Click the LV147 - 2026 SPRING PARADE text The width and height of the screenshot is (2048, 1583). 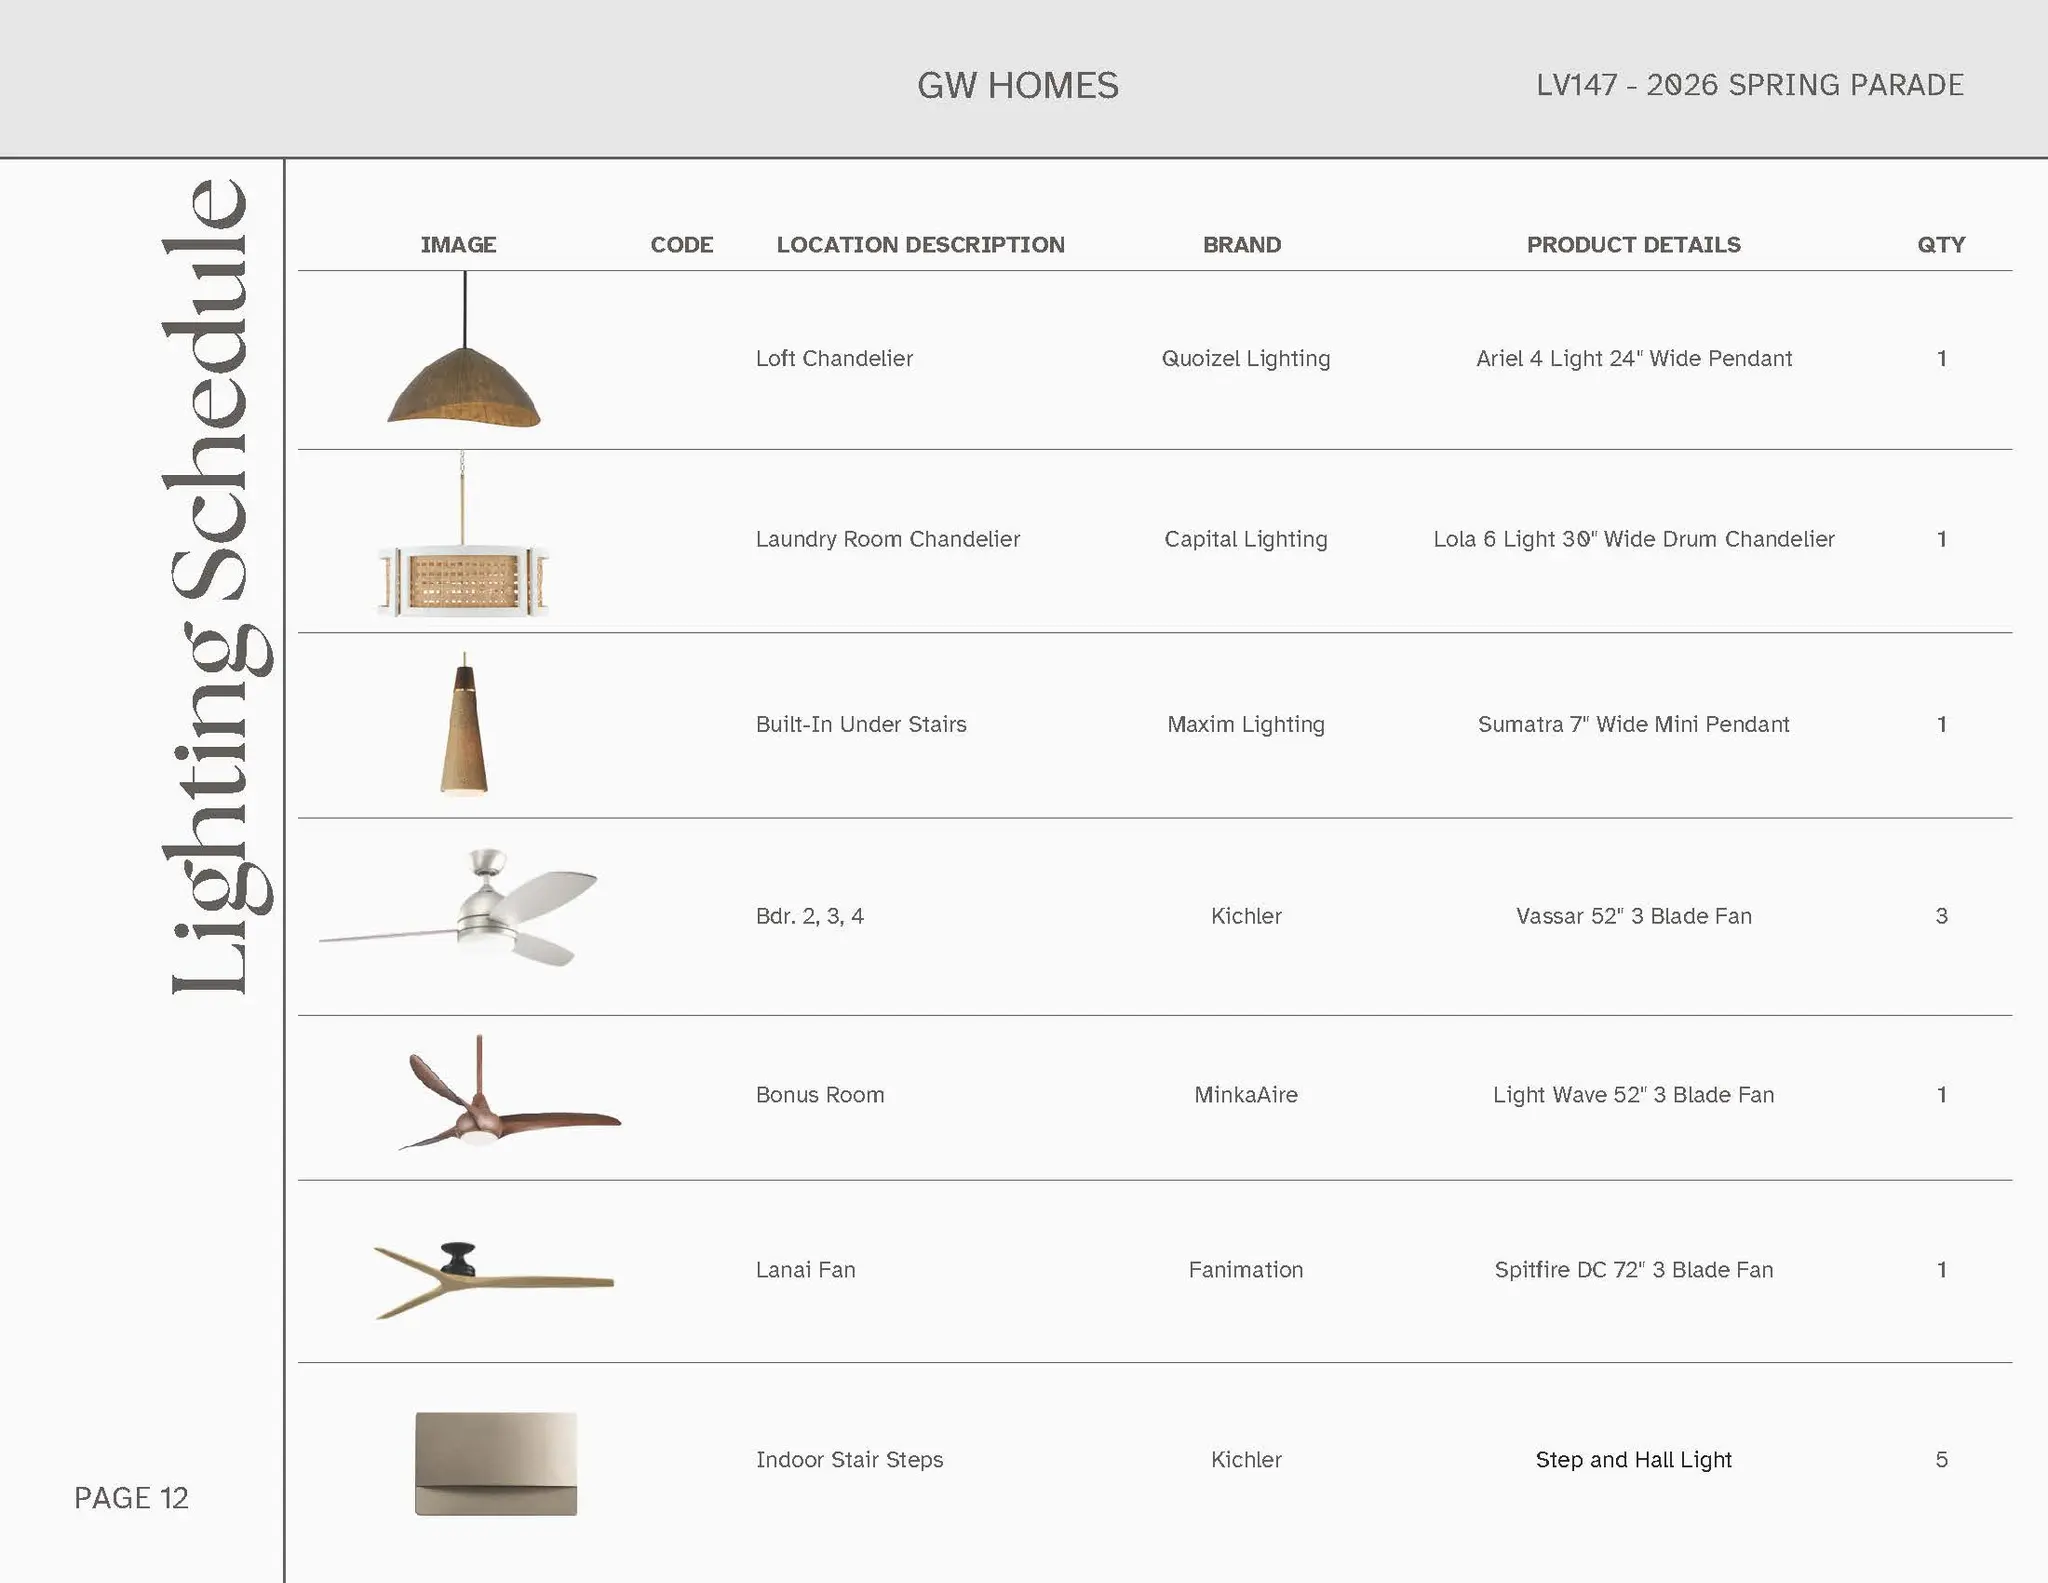1749,85
